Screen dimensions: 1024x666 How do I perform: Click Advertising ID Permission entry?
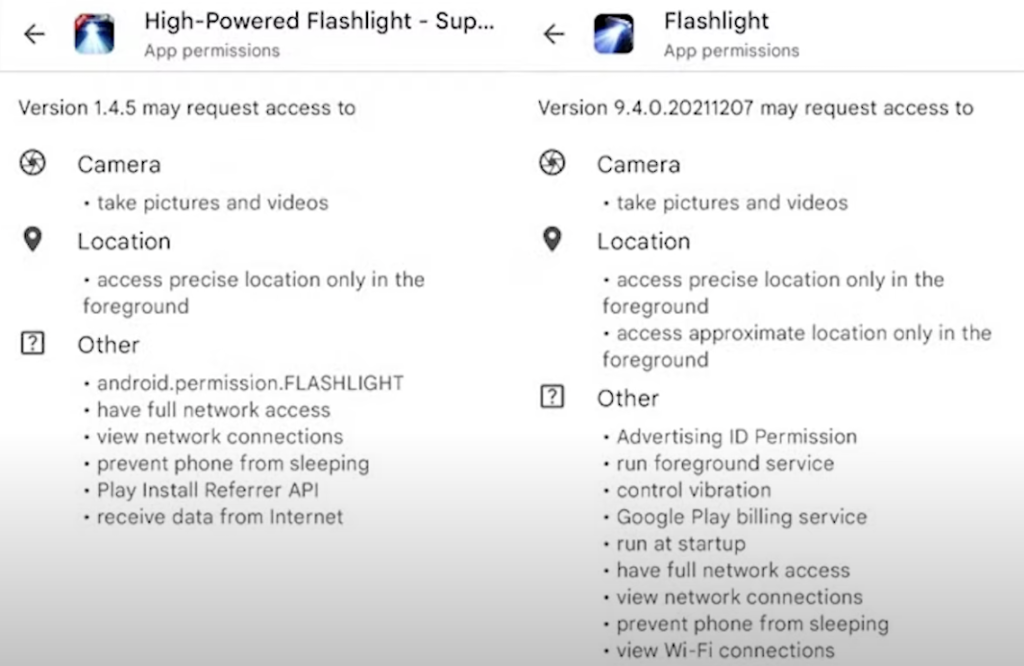(x=737, y=436)
